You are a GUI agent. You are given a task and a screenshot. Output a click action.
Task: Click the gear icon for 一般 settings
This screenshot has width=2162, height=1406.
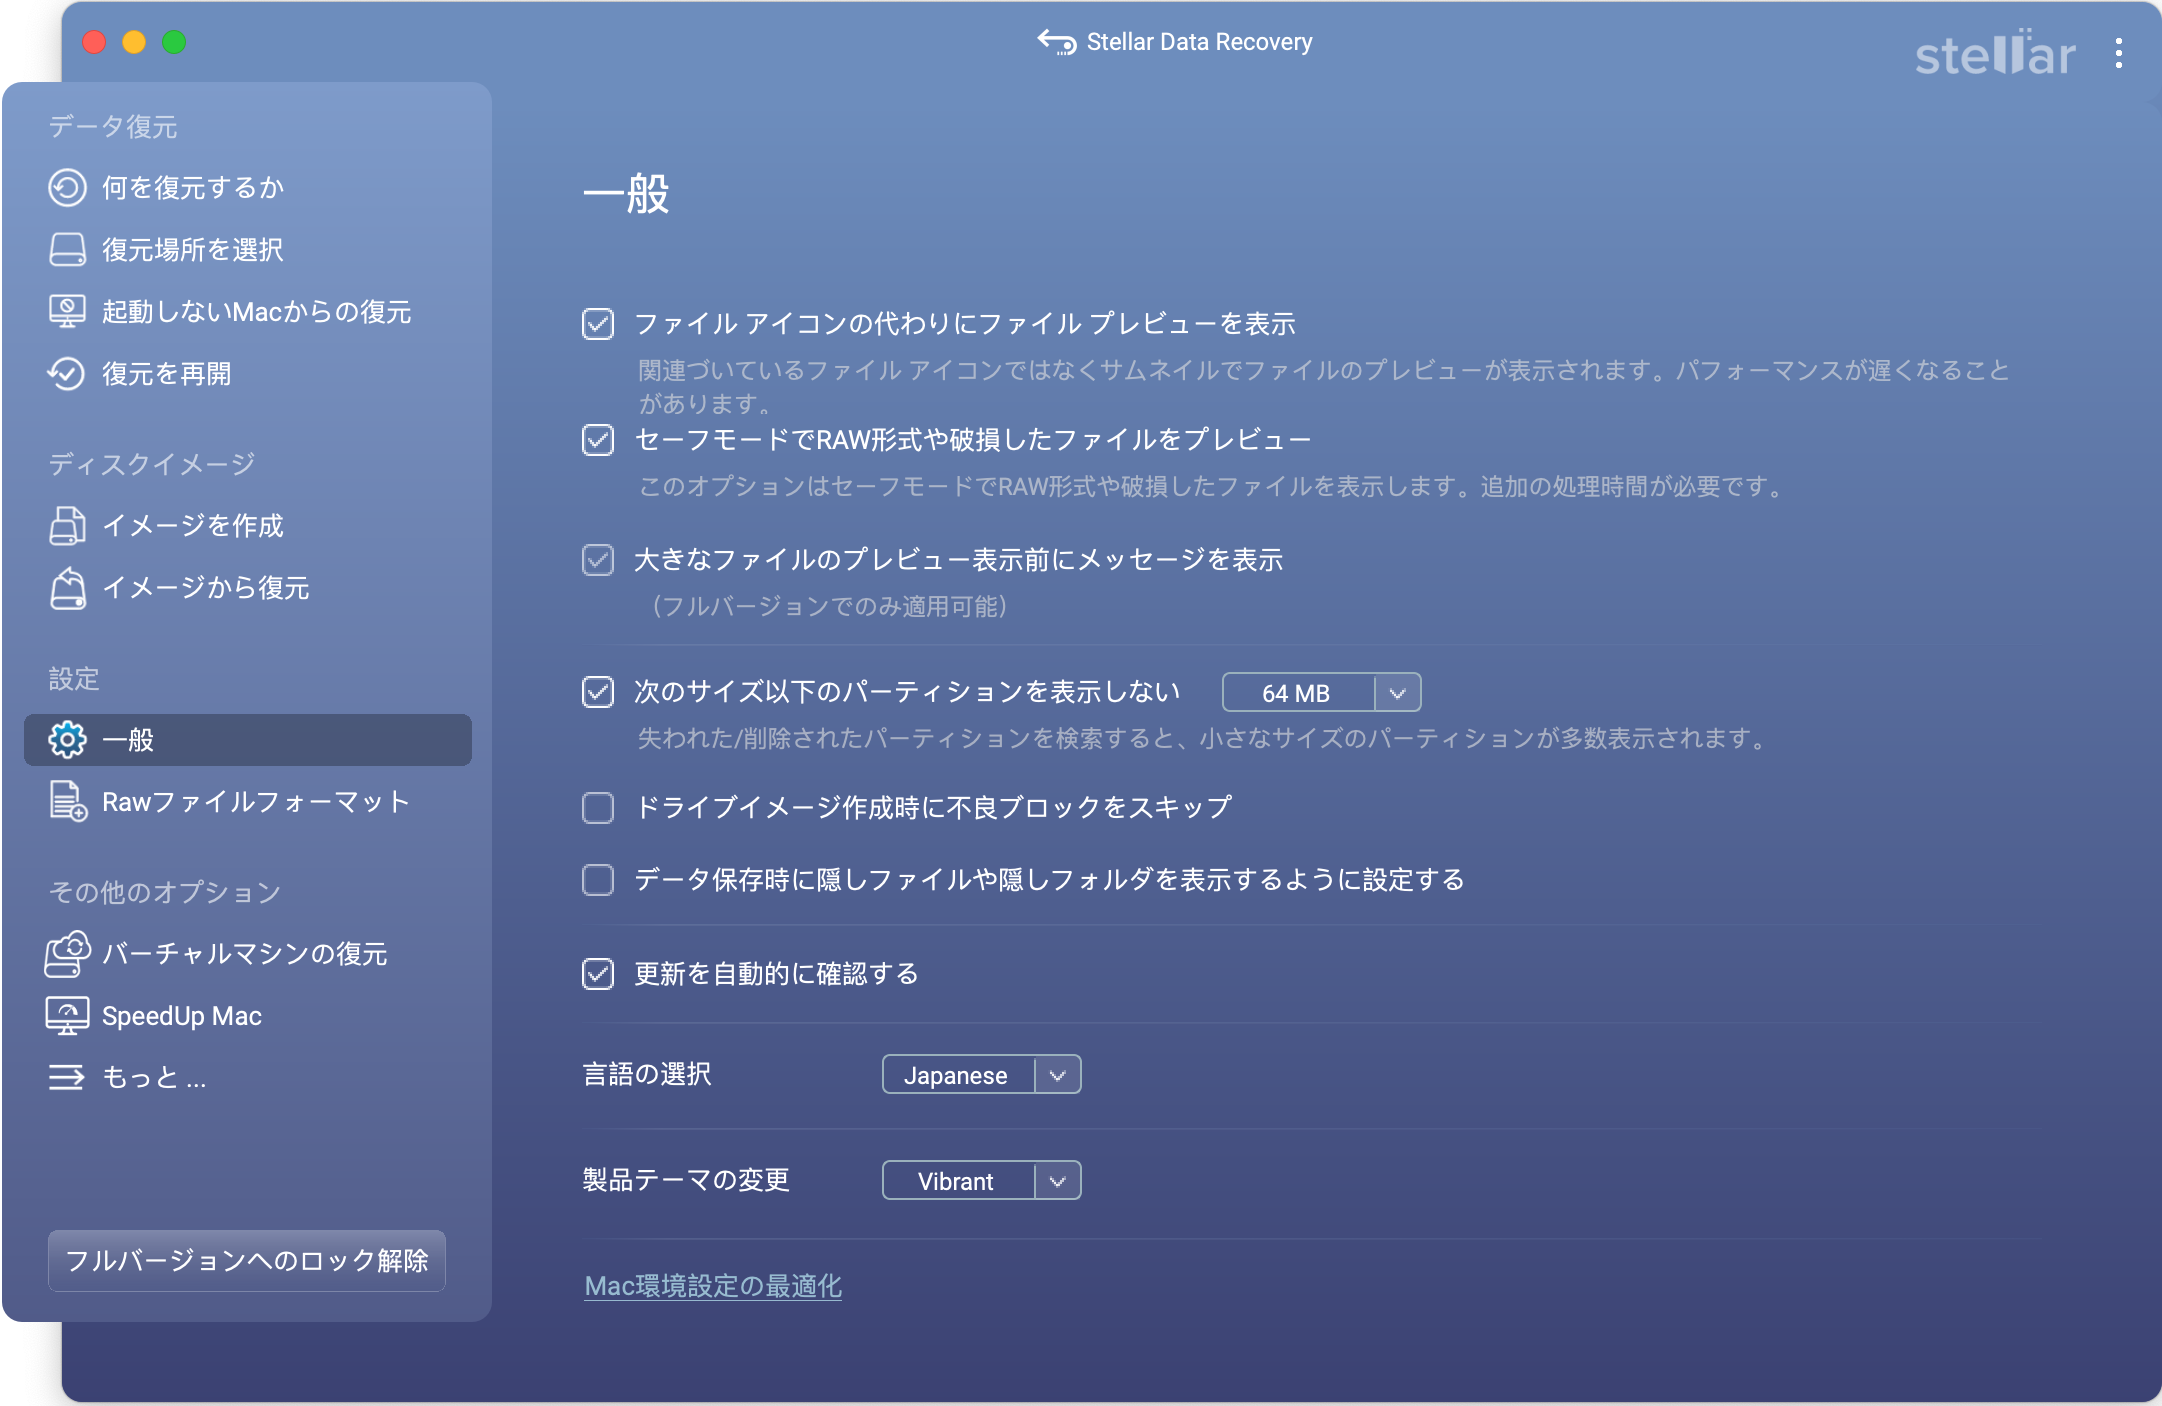(x=67, y=740)
